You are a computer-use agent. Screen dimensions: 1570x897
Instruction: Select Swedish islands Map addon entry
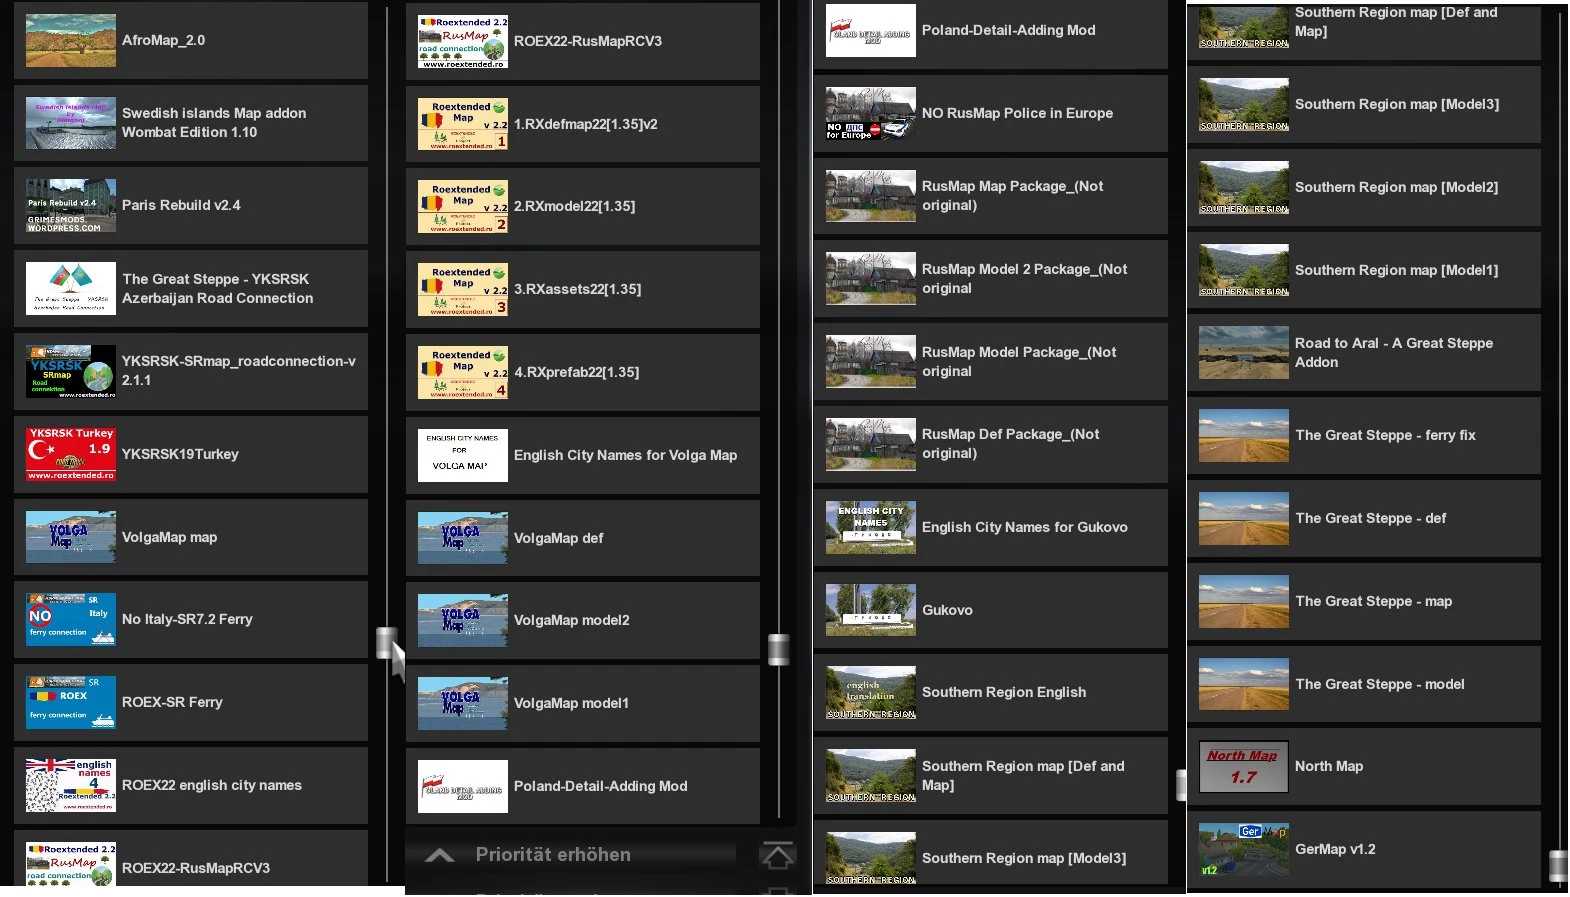(x=190, y=123)
